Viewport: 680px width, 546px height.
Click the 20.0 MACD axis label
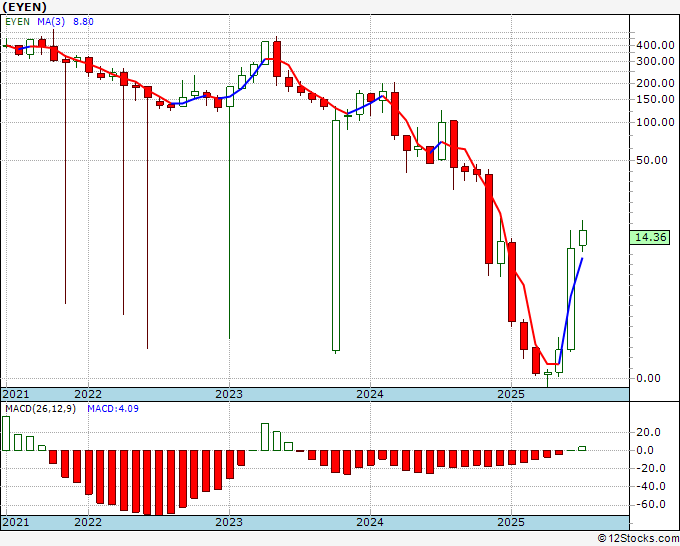tap(648, 432)
